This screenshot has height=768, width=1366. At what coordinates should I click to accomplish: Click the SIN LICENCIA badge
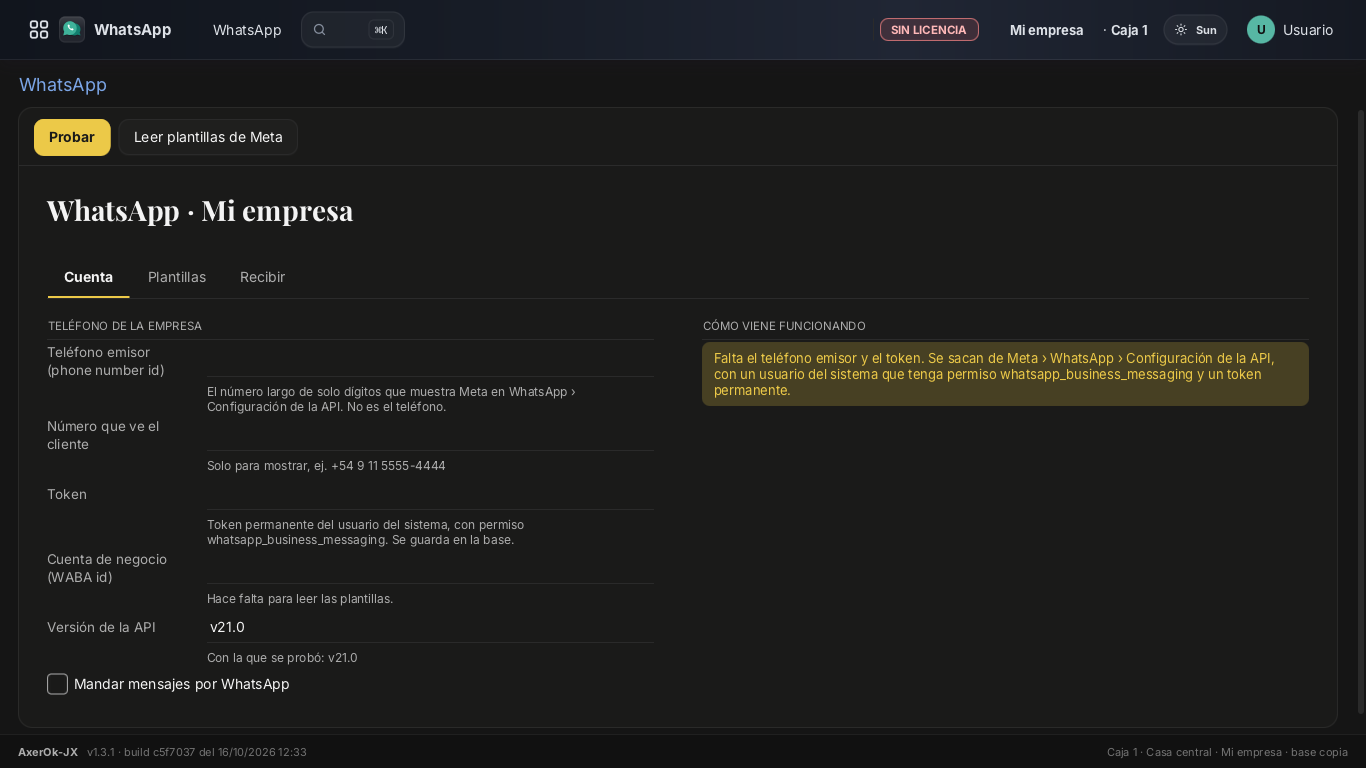click(929, 30)
